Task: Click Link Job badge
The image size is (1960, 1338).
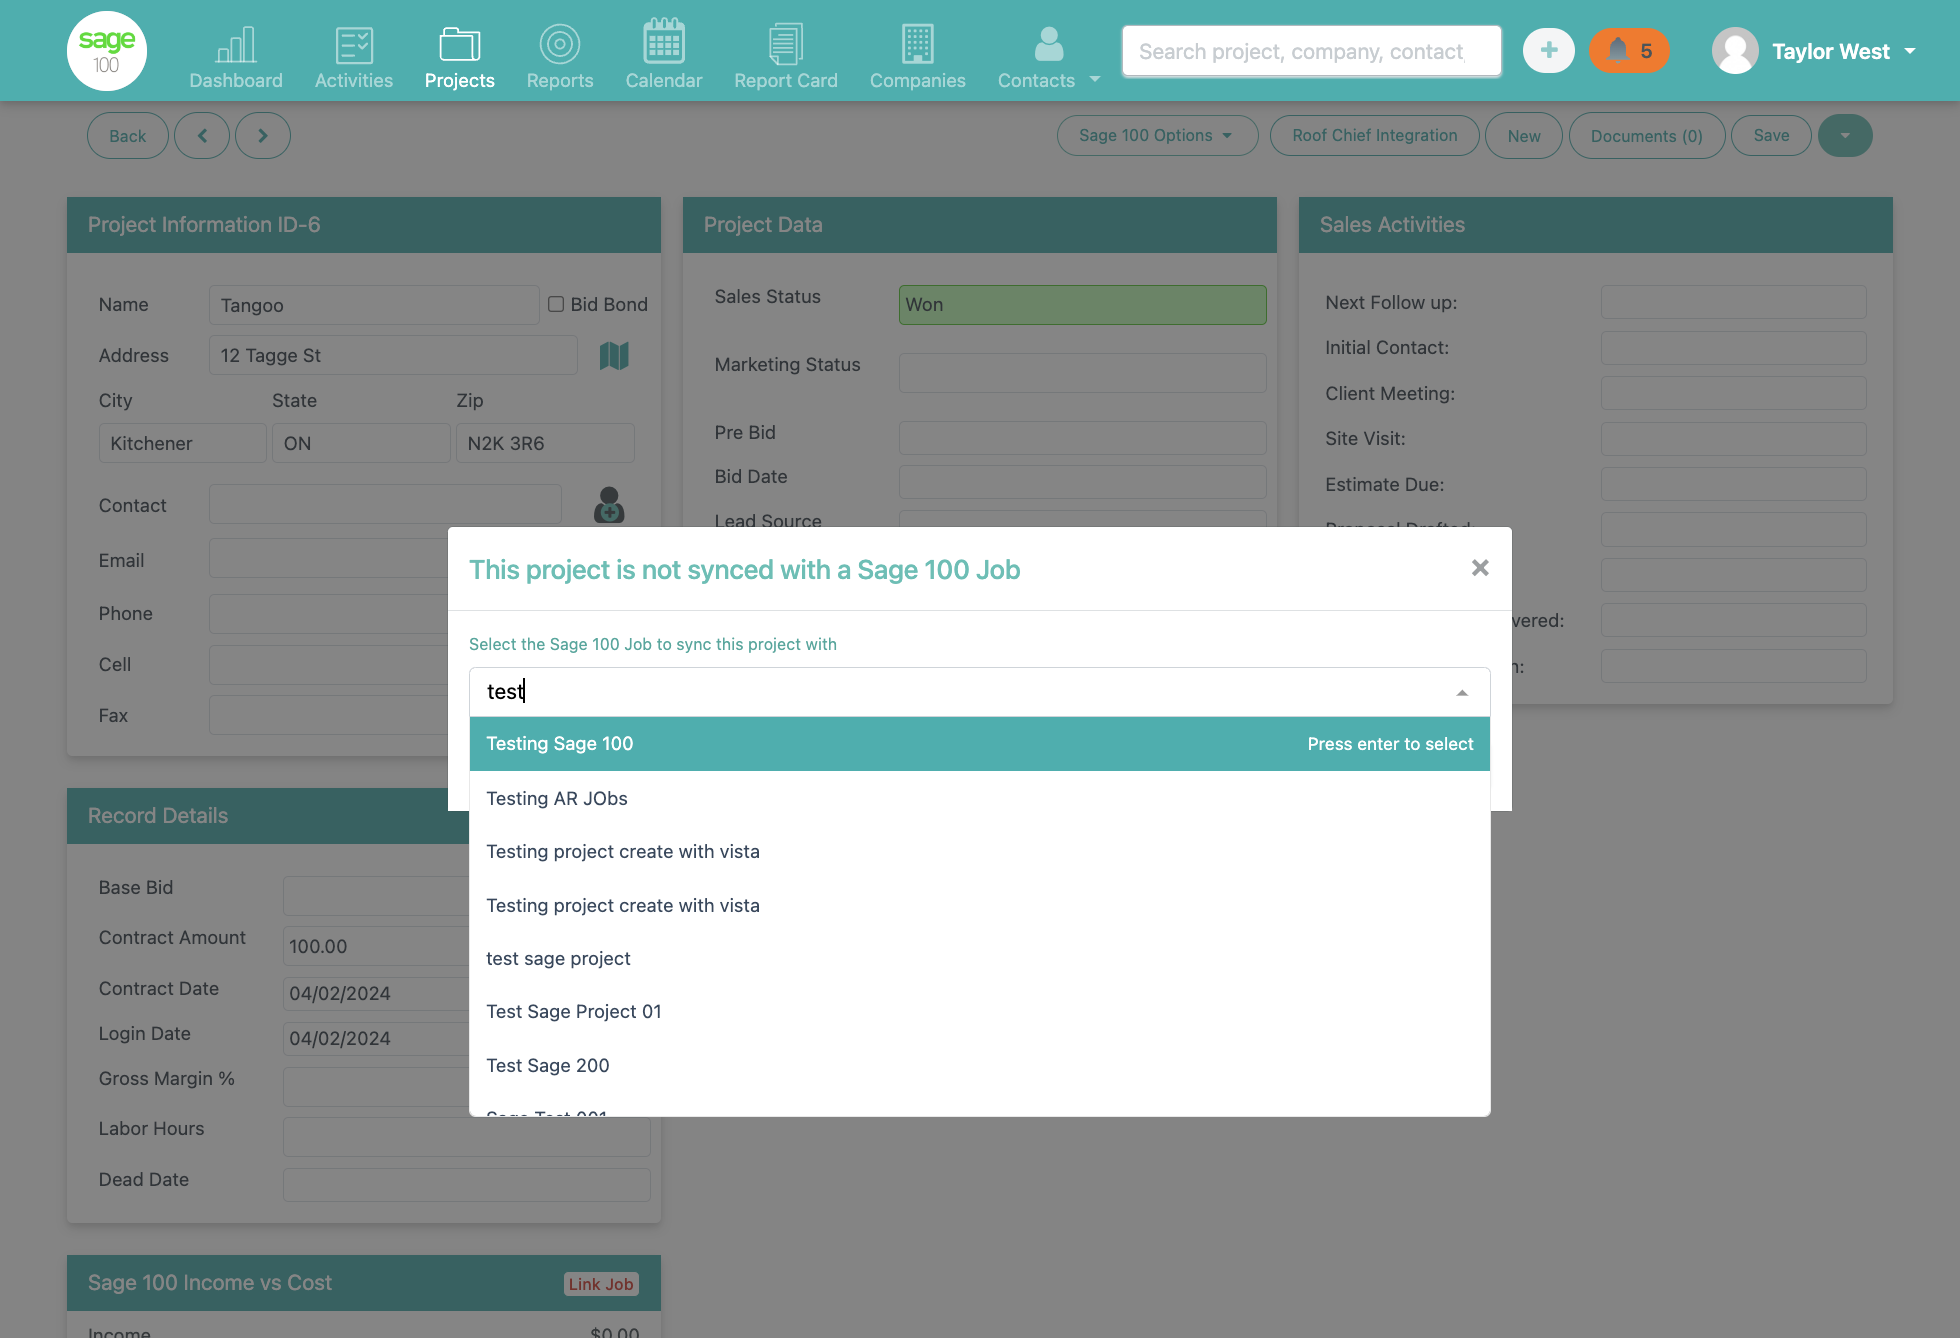Action: pyautogui.click(x=601, y=1284)
